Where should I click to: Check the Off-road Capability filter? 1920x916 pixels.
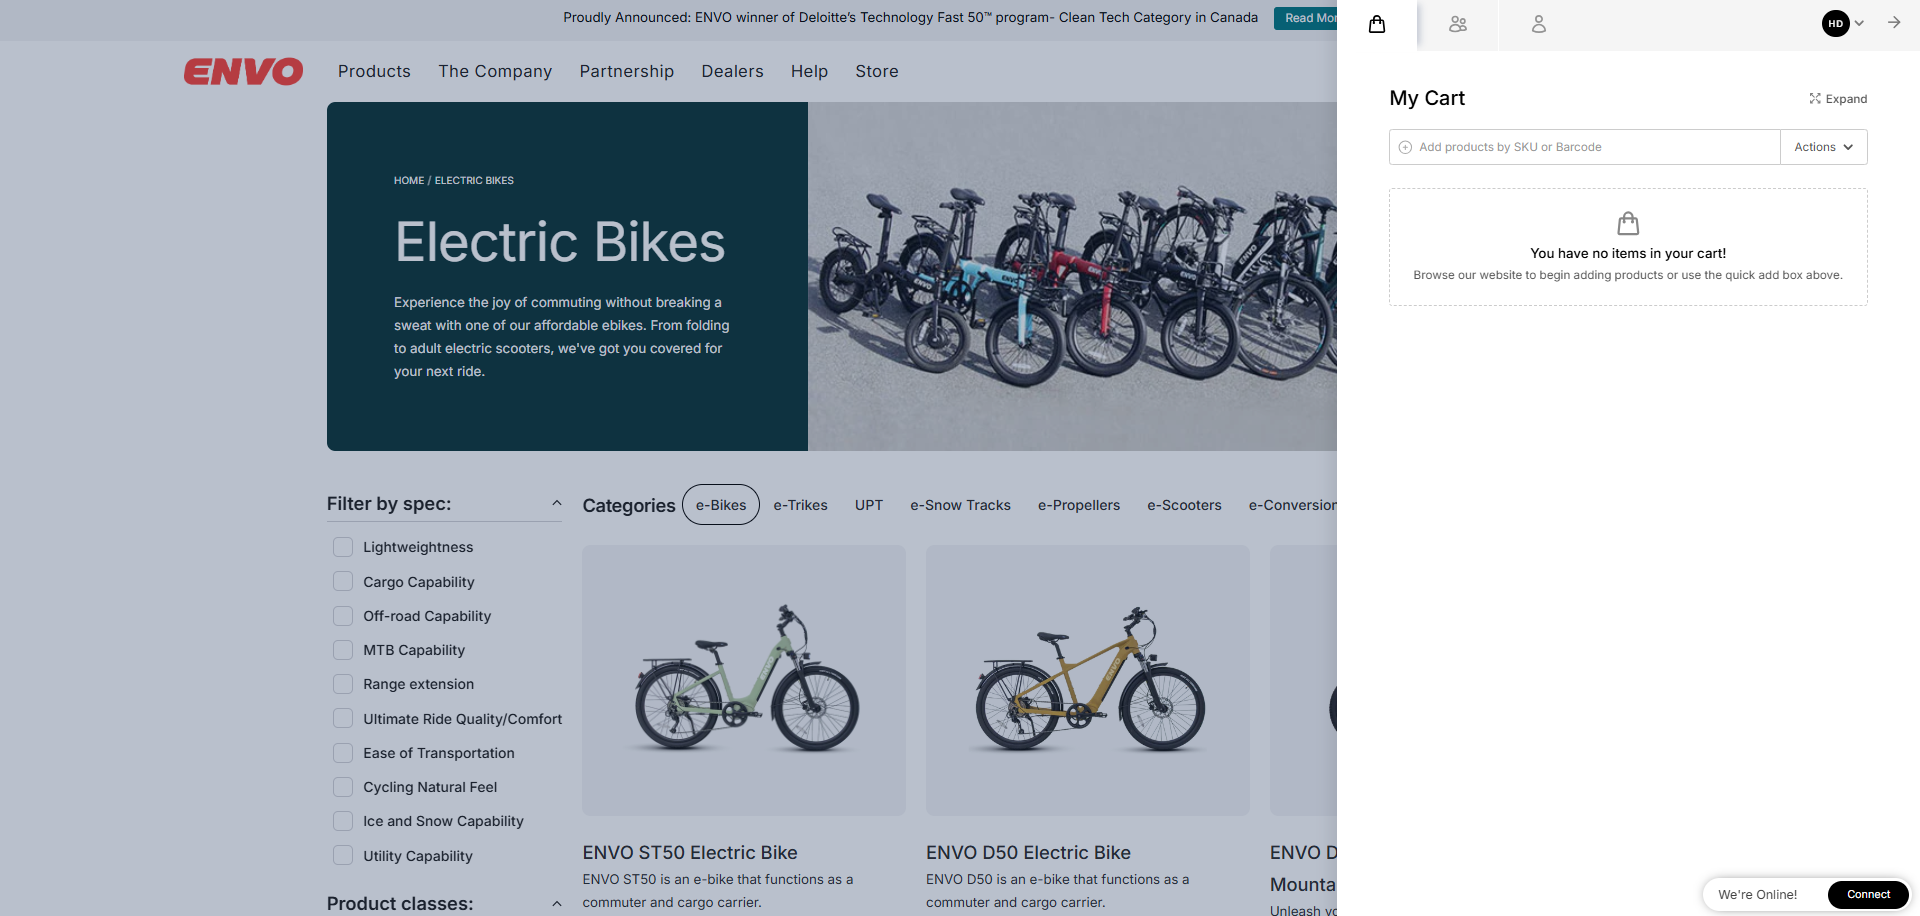(x=343, y=616)
